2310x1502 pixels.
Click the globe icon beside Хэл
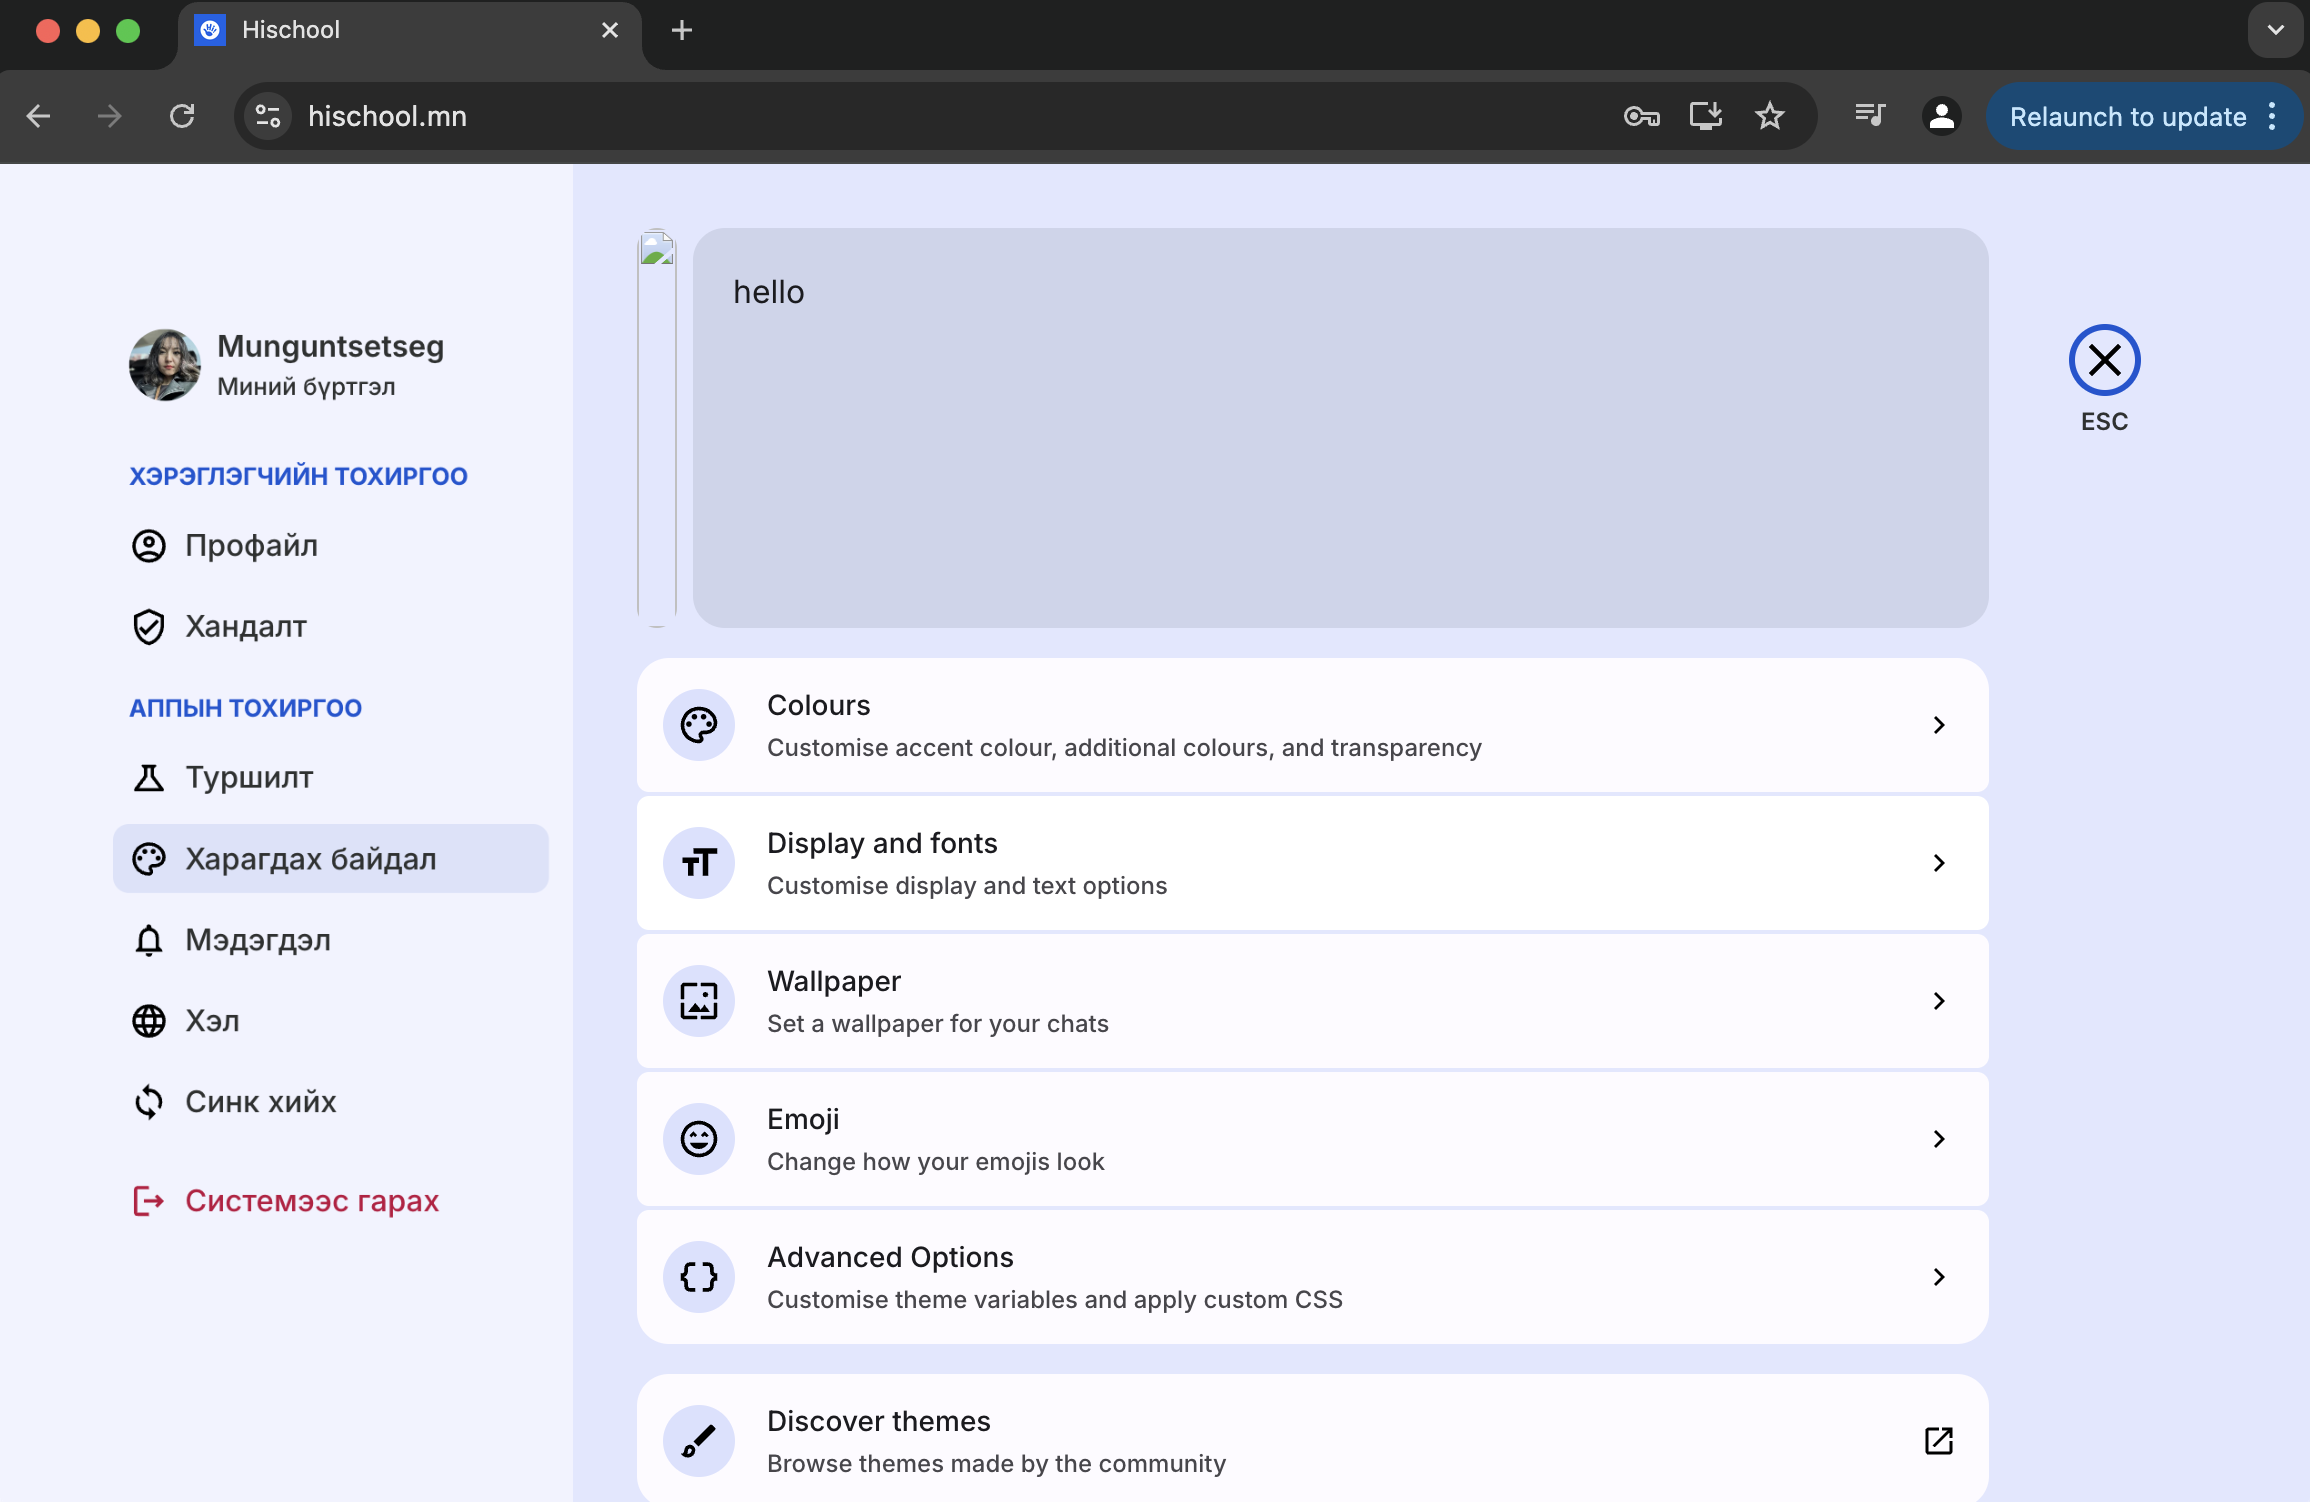pyautogui.click(x=149, y=1021)
